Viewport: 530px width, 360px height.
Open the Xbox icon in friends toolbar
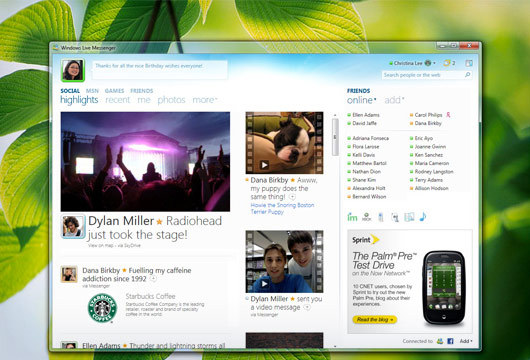click(x=366, y=217)
